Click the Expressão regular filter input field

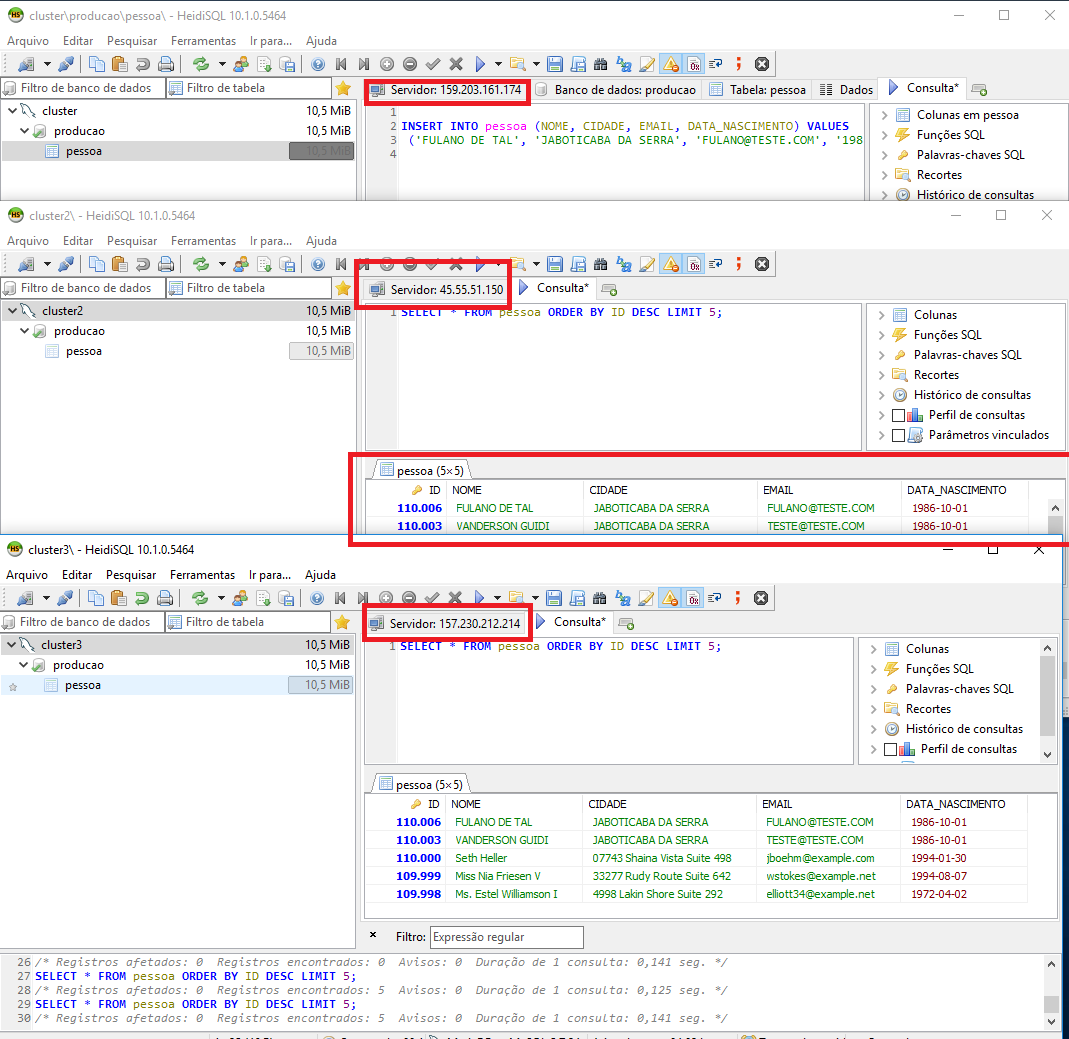(x=505, y=937)
